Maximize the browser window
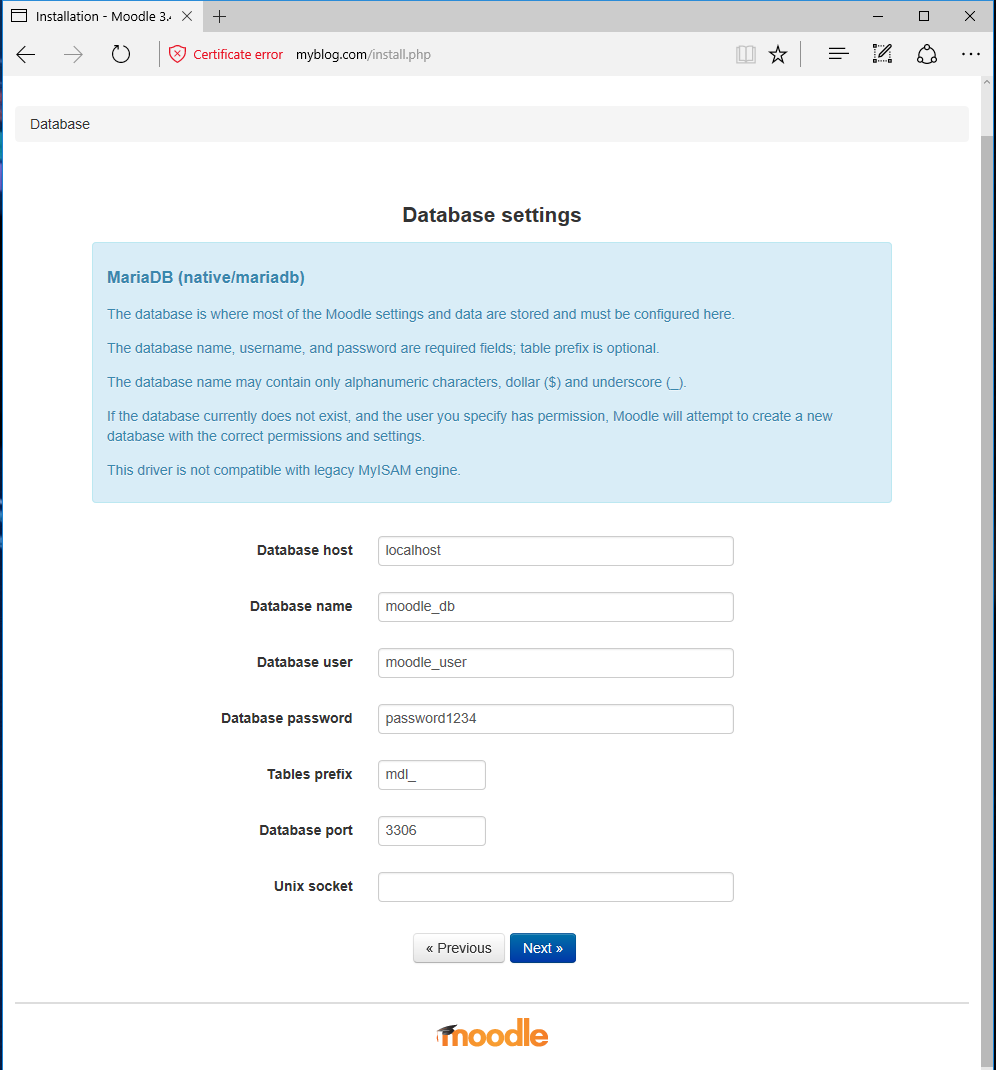996x1070 pixels. click(924, 16)
